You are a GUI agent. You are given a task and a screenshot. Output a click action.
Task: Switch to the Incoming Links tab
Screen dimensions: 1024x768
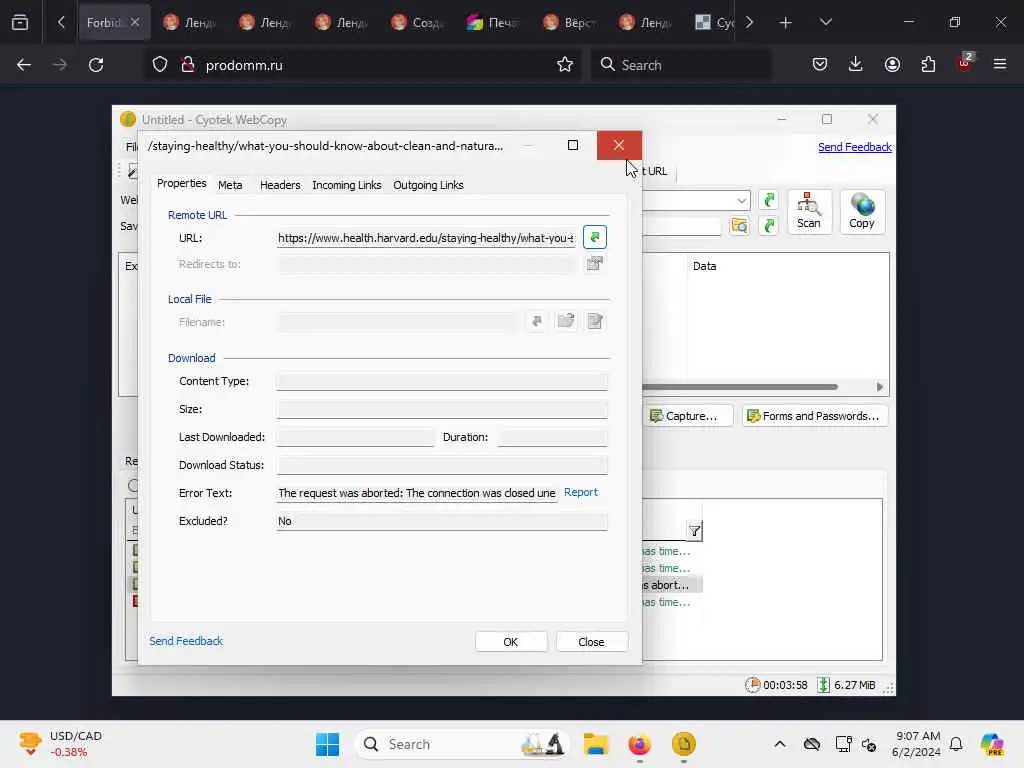click(x=347, y=185)
